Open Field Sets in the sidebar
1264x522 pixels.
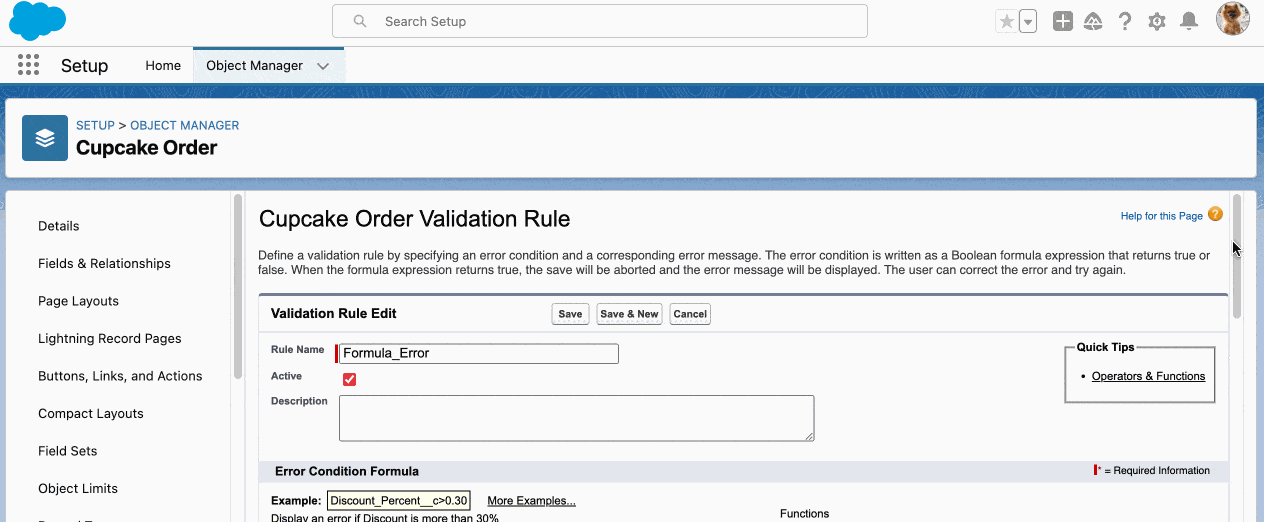[68, 451]
